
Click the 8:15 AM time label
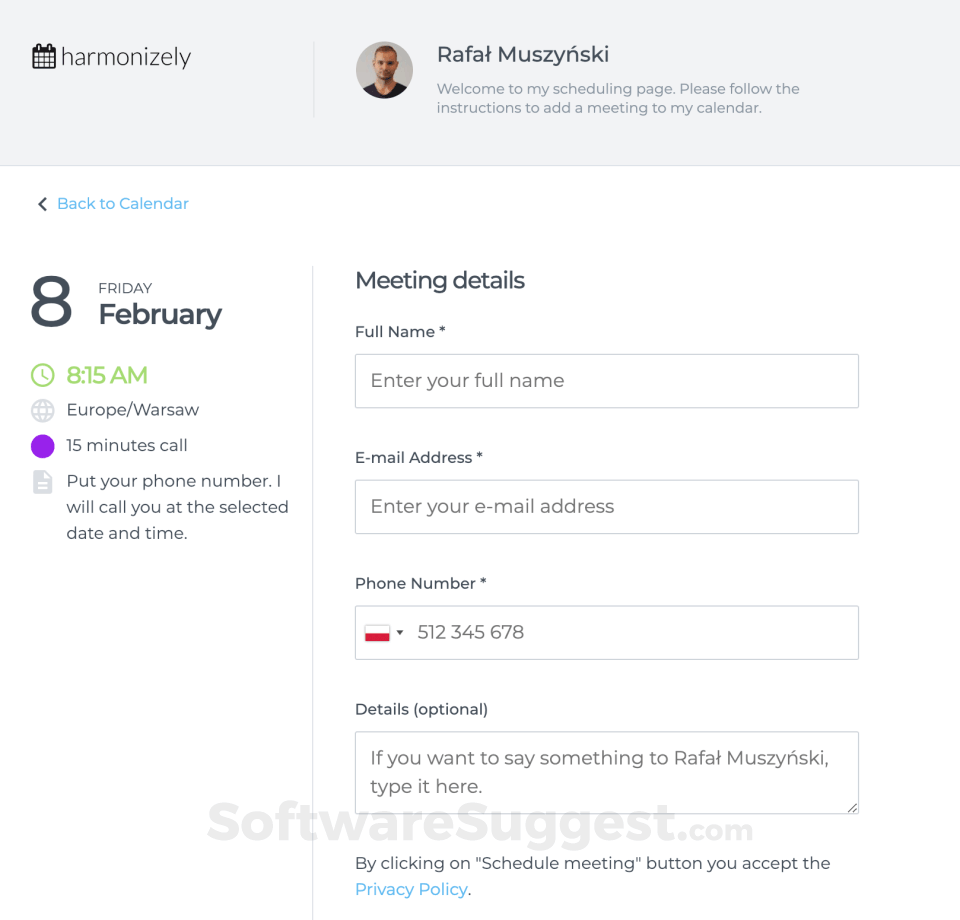click(x=107, y=375)
